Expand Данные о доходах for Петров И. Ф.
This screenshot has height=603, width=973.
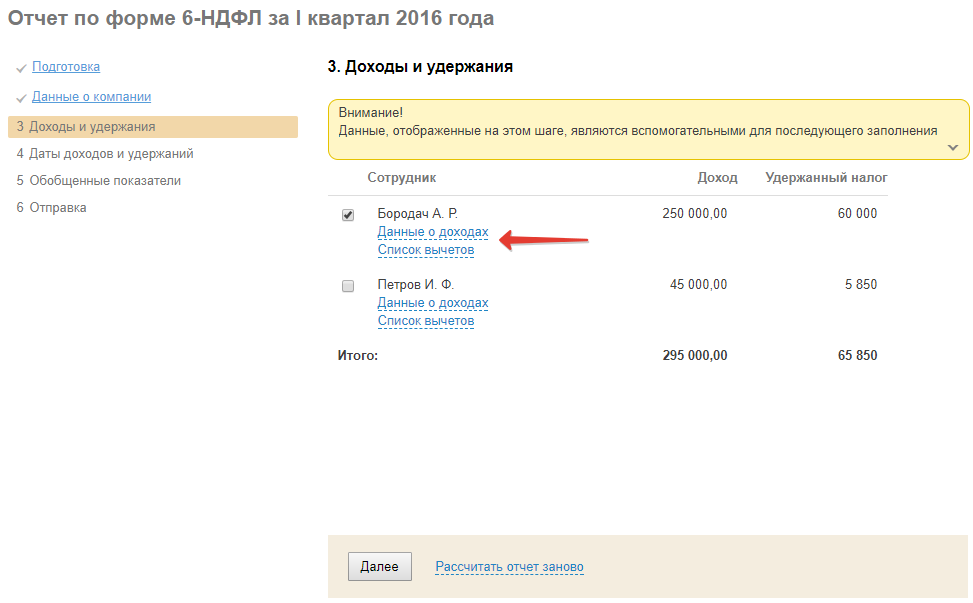tap(433, 303)
